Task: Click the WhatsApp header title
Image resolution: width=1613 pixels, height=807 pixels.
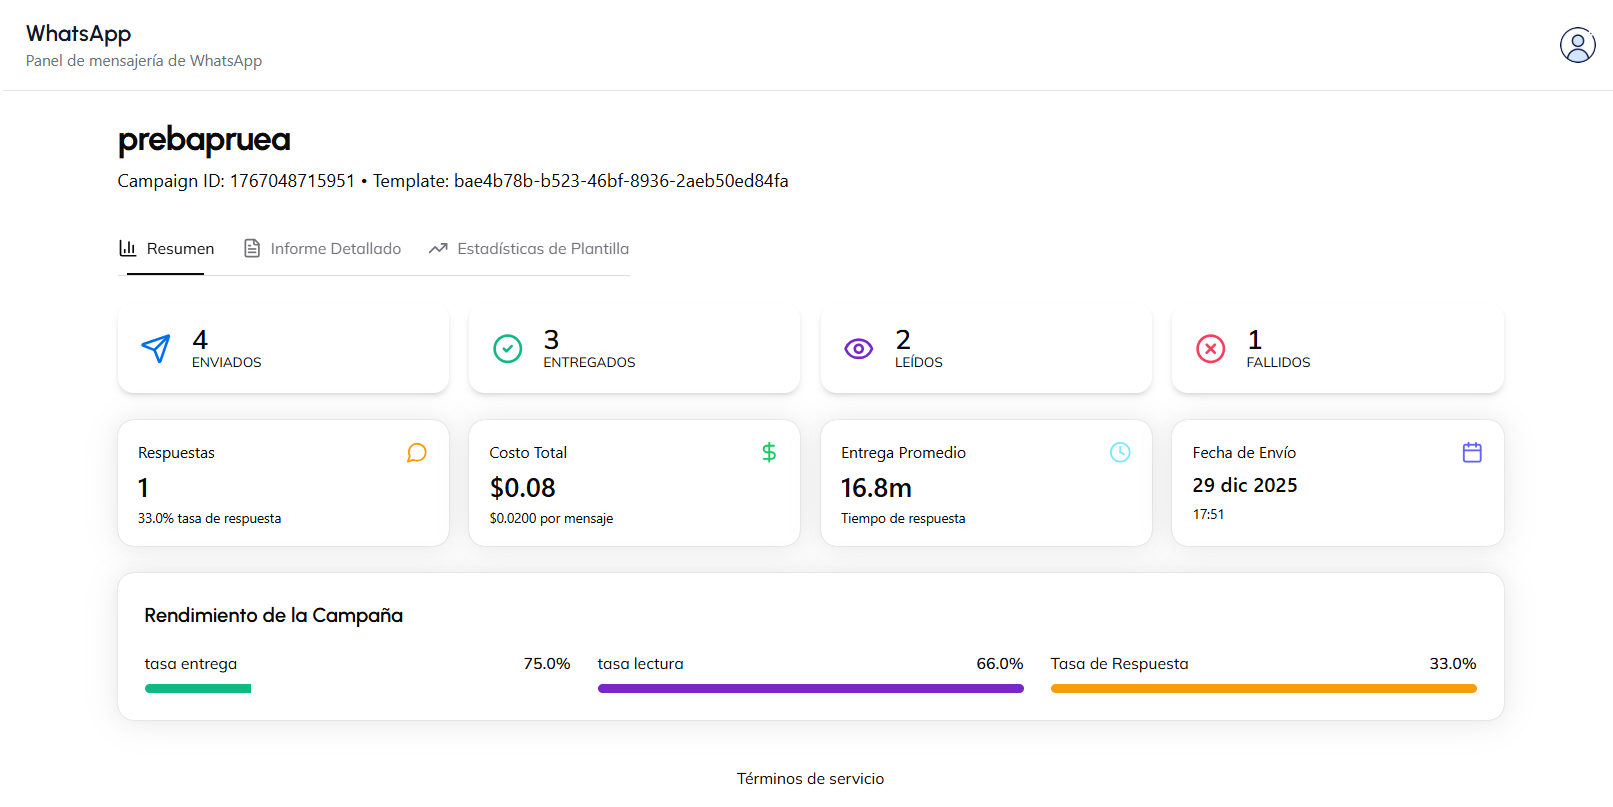Action: coord(78,34)
